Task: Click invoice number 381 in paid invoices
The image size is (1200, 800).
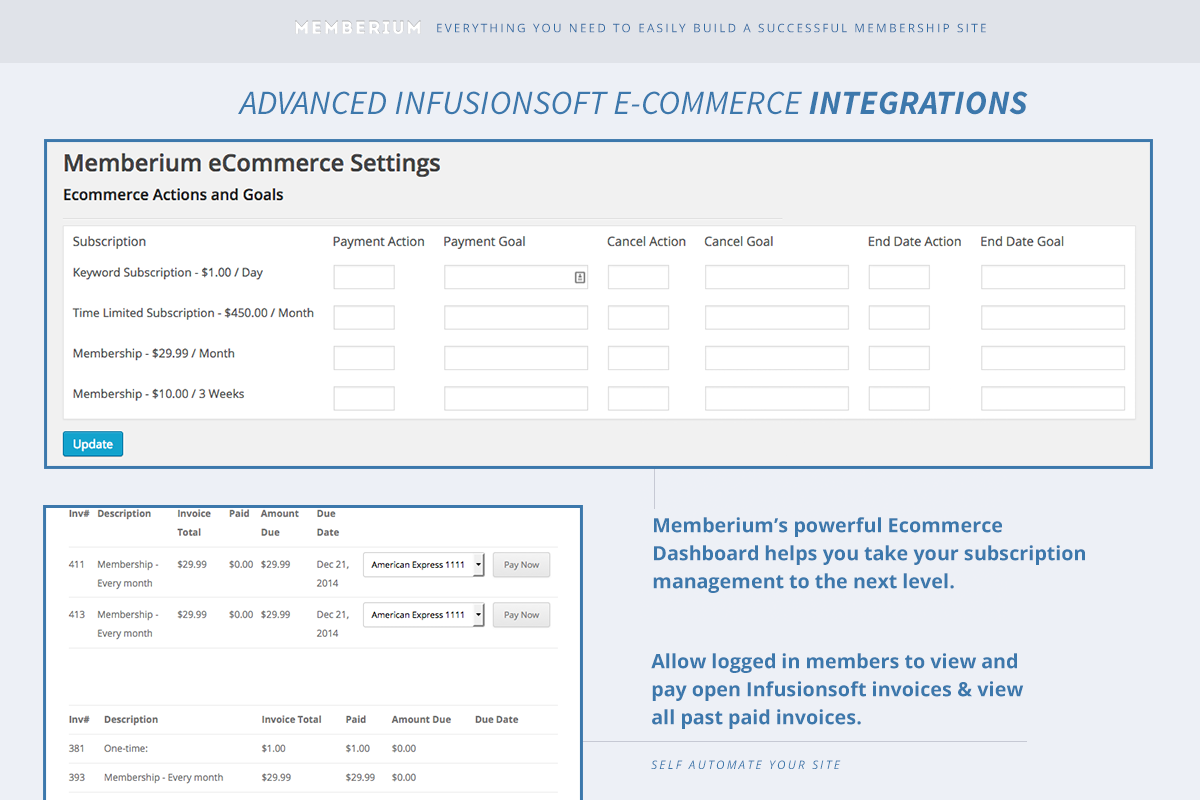Action: (x=76, y=748)
